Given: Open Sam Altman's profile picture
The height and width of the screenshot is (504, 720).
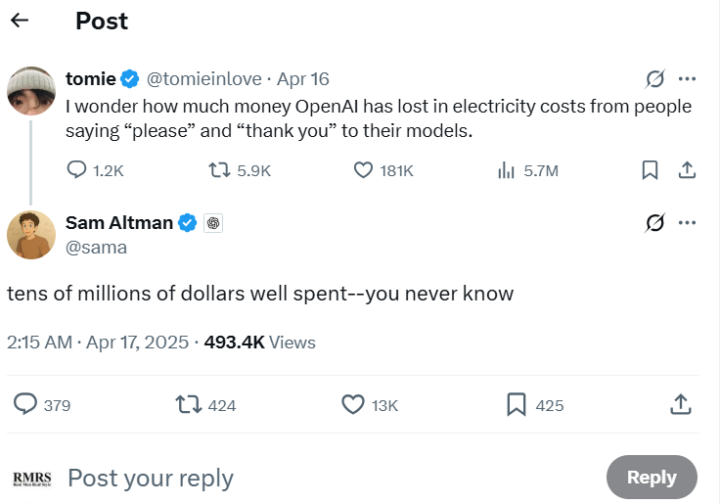Looking at the screenshot, I should 31,235.
